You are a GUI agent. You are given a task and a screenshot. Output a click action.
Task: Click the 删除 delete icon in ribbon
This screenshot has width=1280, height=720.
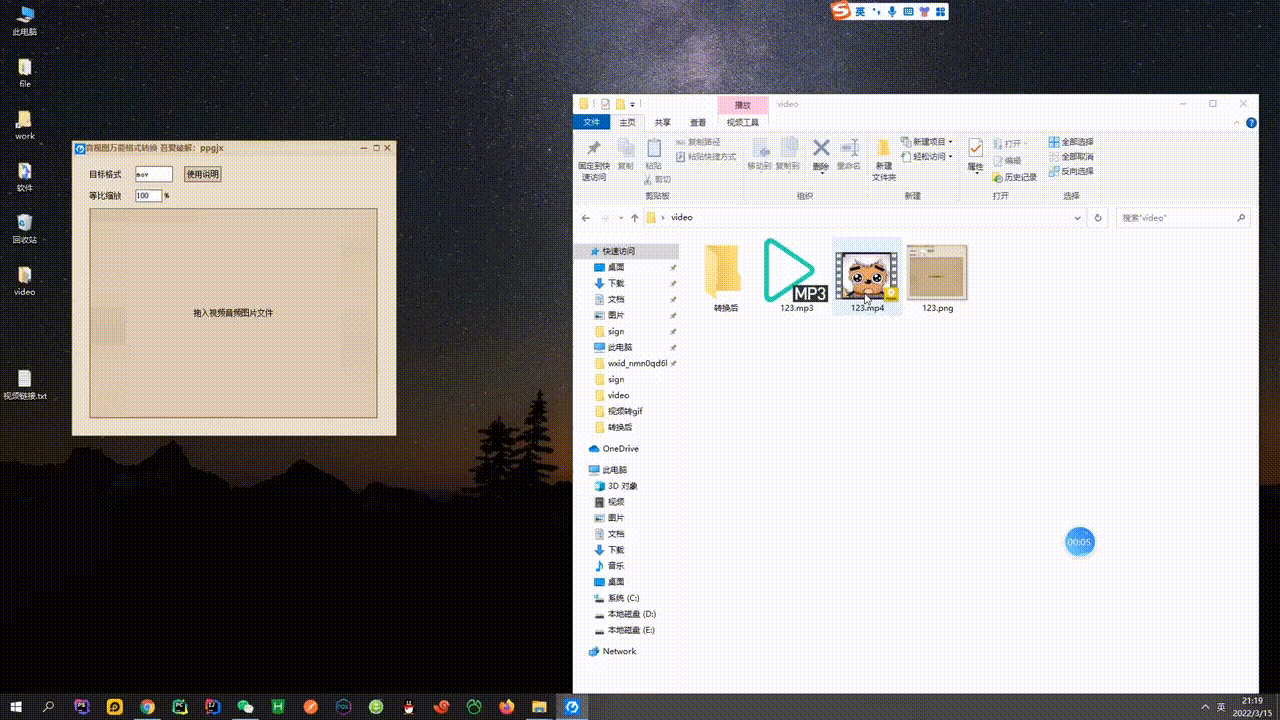pyautogui.click(x=821, y=151)
